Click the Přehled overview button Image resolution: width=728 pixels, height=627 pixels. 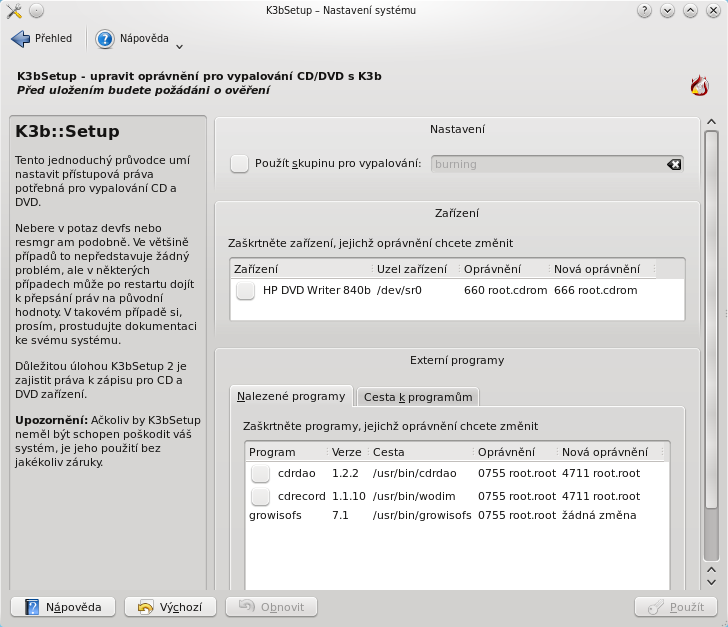(x=42, y=39)
